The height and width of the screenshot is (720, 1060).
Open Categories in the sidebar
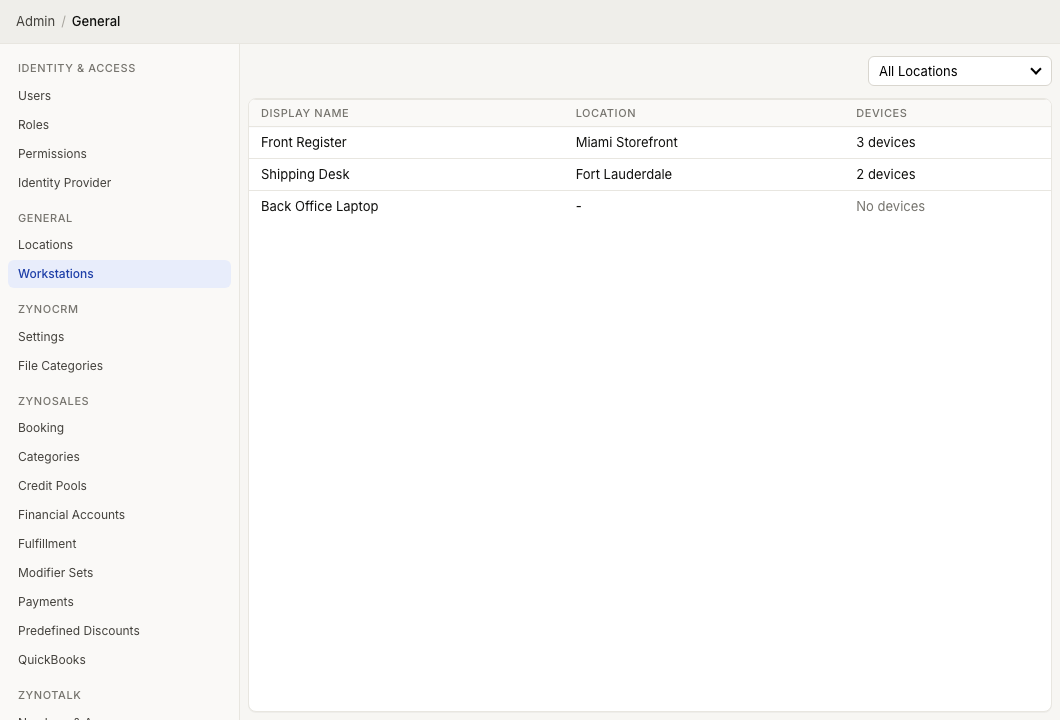point(119,457)
